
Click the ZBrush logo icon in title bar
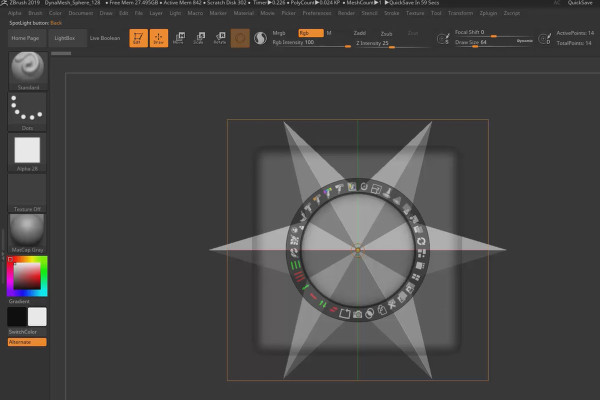point(4,3)
